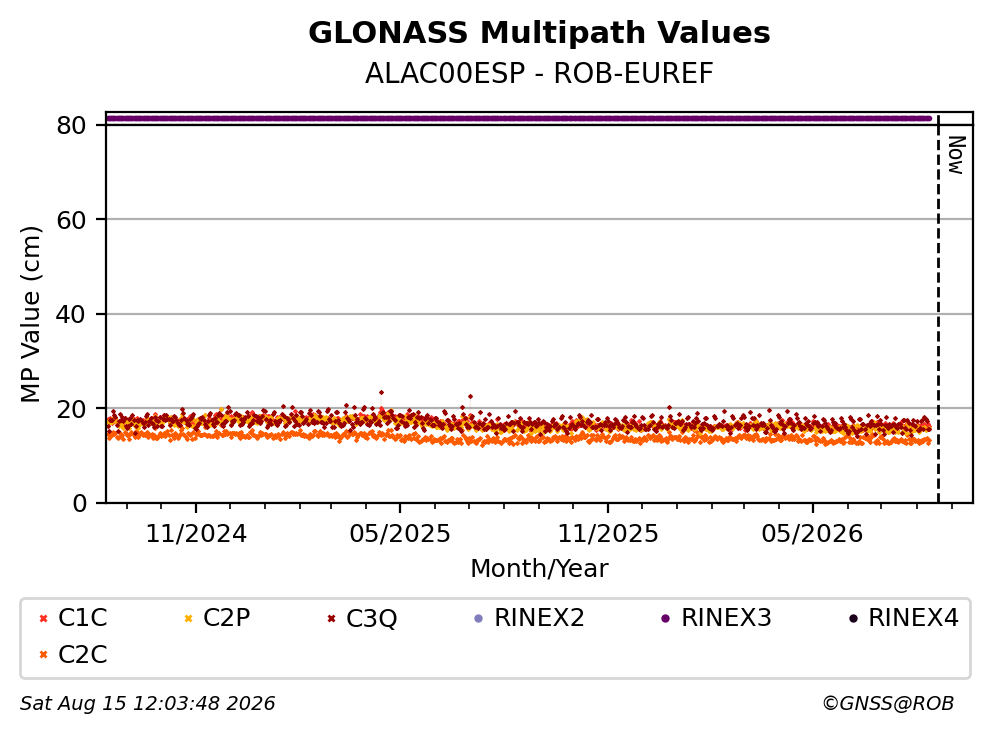The height and width of the screenshot is (734, 992).
Task: Click the 80 y-axis tick label
Action: click(x=71, y=125)
